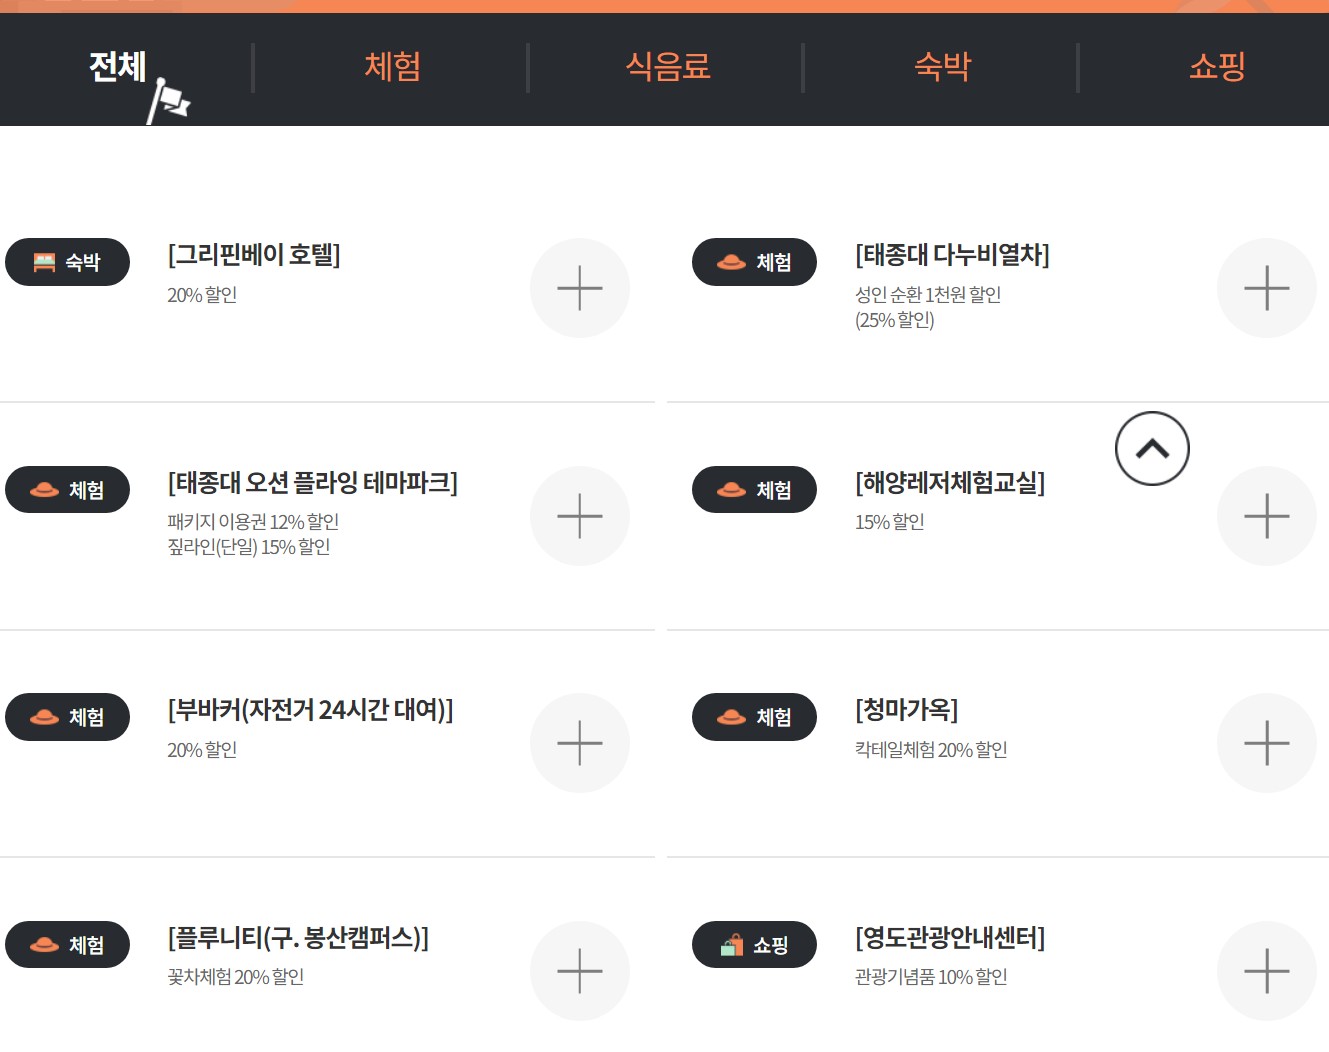Click the hat icon beside 청마가옥
1329x1052 pixels.
731,716
